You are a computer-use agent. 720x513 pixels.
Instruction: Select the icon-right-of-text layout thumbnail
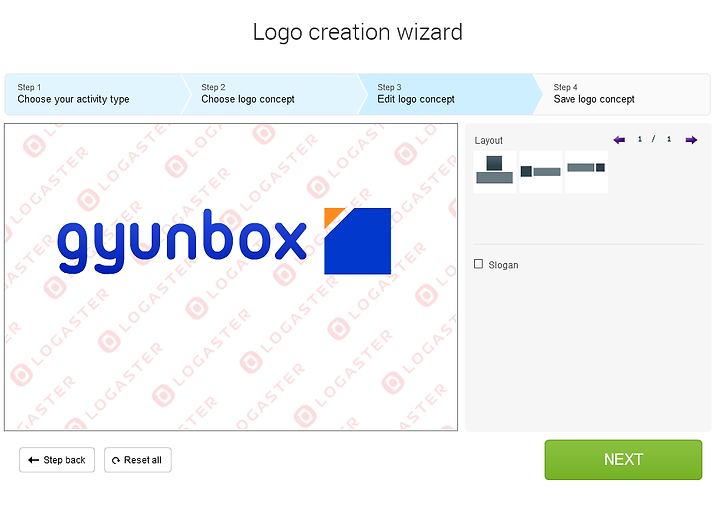(586, 172)
